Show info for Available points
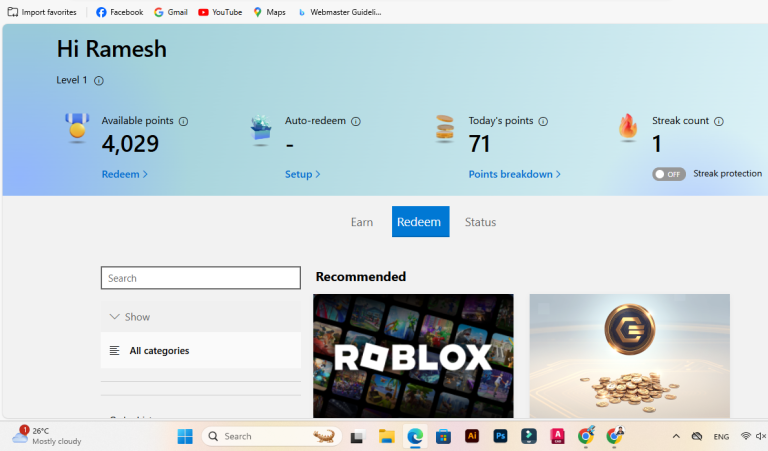The width and height of the screenshot is (768, 451). pos(183,121)
